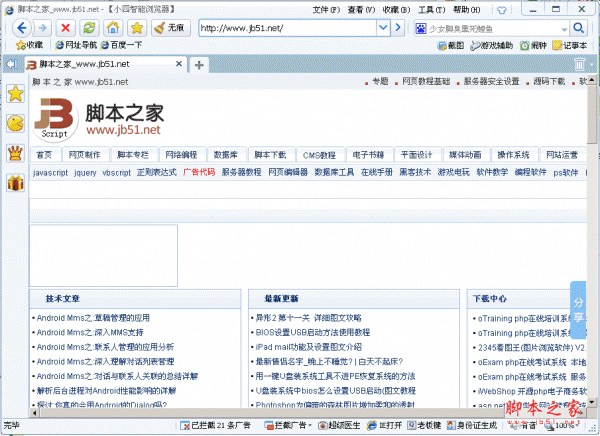This screenshot has width=600, height=436.
Task: Open the 查看(V) menu
Action: click(361, 10)
